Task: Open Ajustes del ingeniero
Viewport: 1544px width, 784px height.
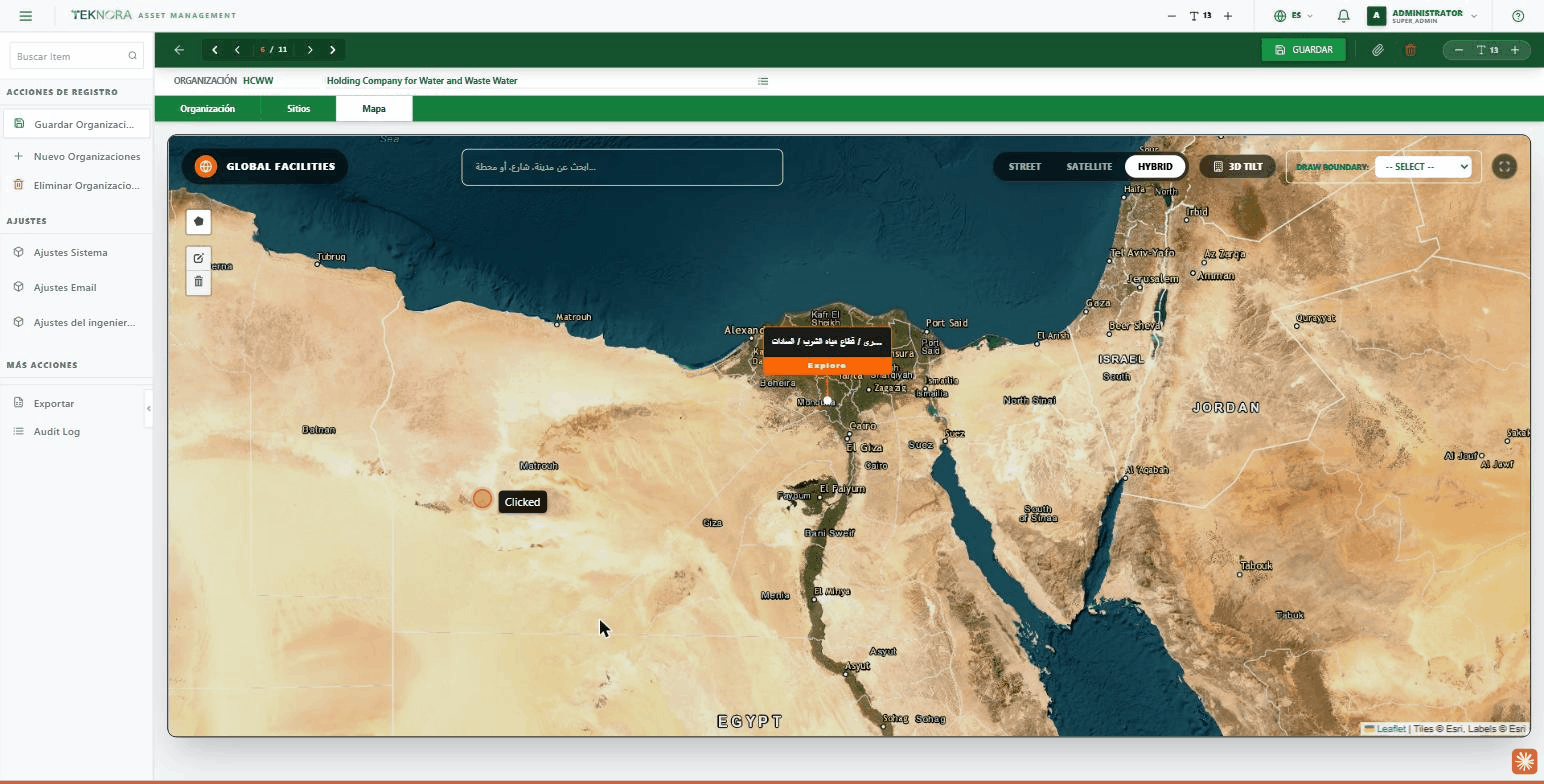Action: tap(77, 322)
